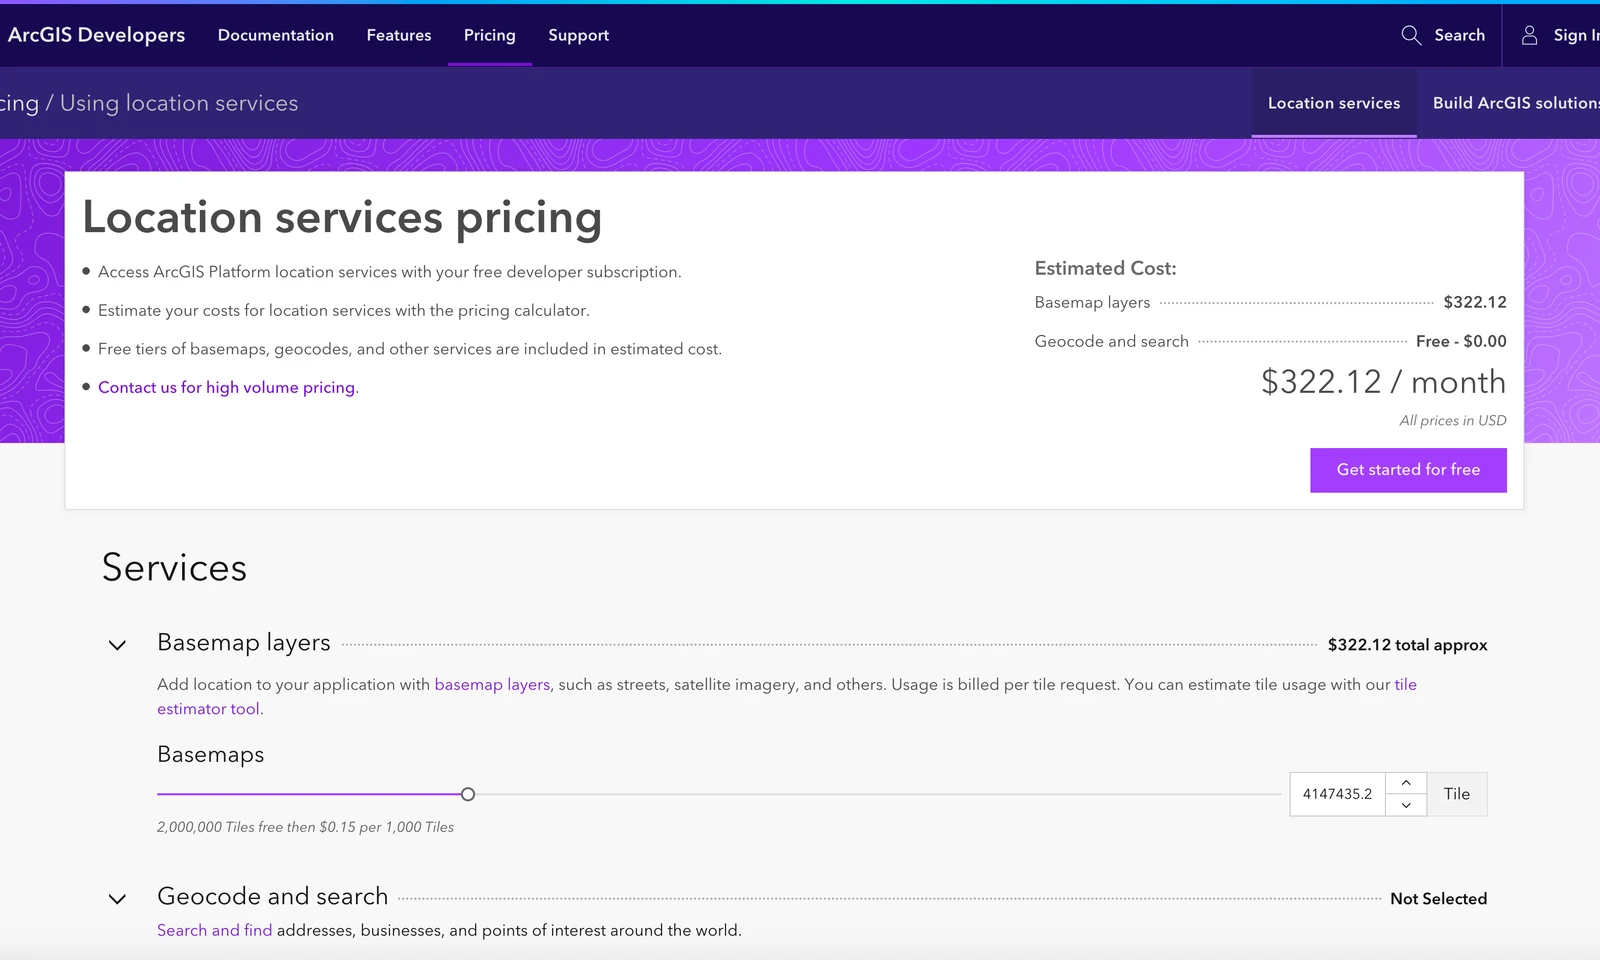Go to ArcGIS Developers home
This screenshot has height=960, width=1600.
[96, 35]
